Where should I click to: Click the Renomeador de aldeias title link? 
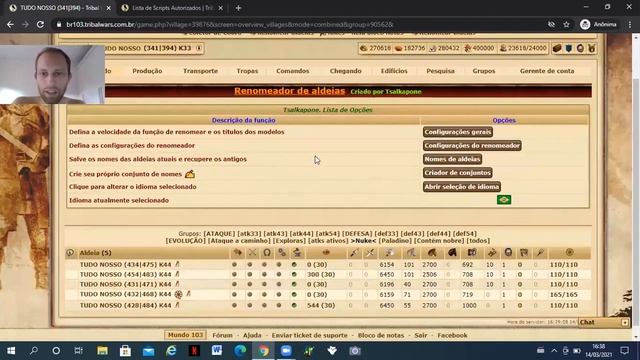tap(289, 91)
